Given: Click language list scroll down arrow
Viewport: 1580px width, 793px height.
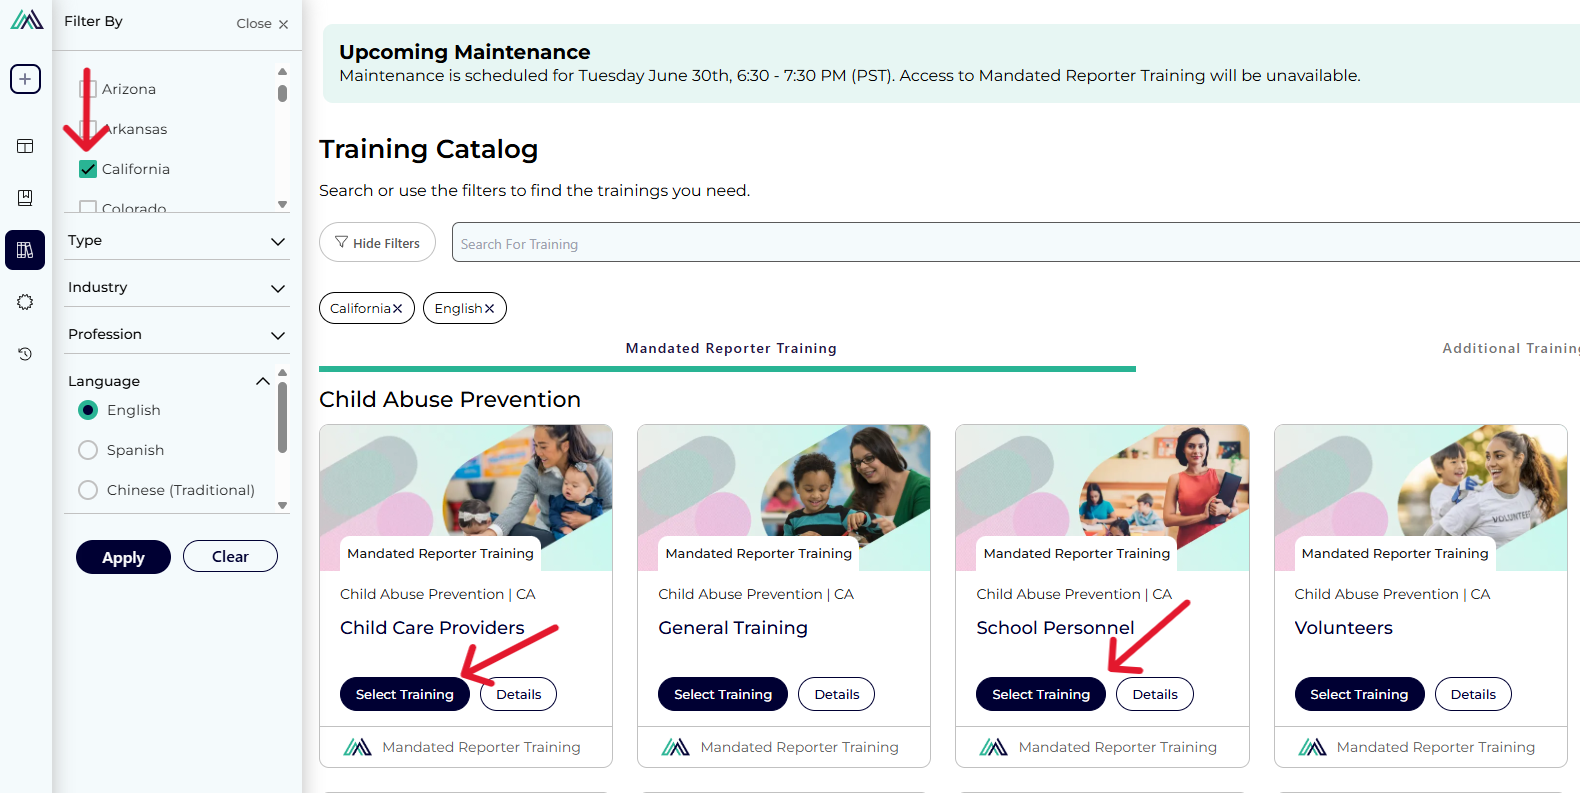Looking at the screenshot, I should click(x=283, y=505).
